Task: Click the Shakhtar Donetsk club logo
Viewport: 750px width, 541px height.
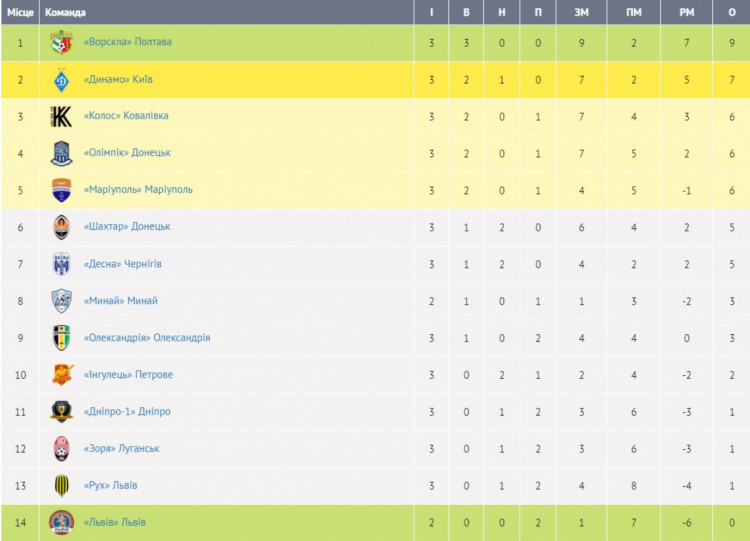Action: pyautogui.click(x=61, y=227)
